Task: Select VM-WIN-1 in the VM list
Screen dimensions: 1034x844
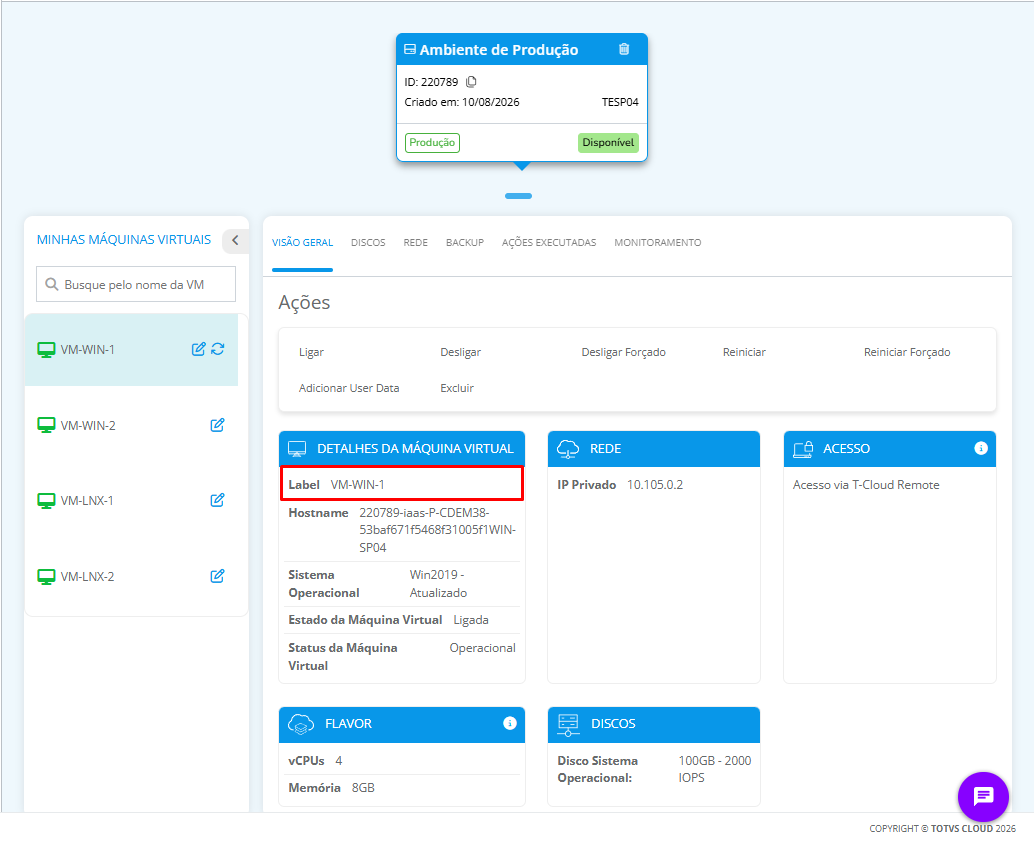Action: click(x=131, y=349)
